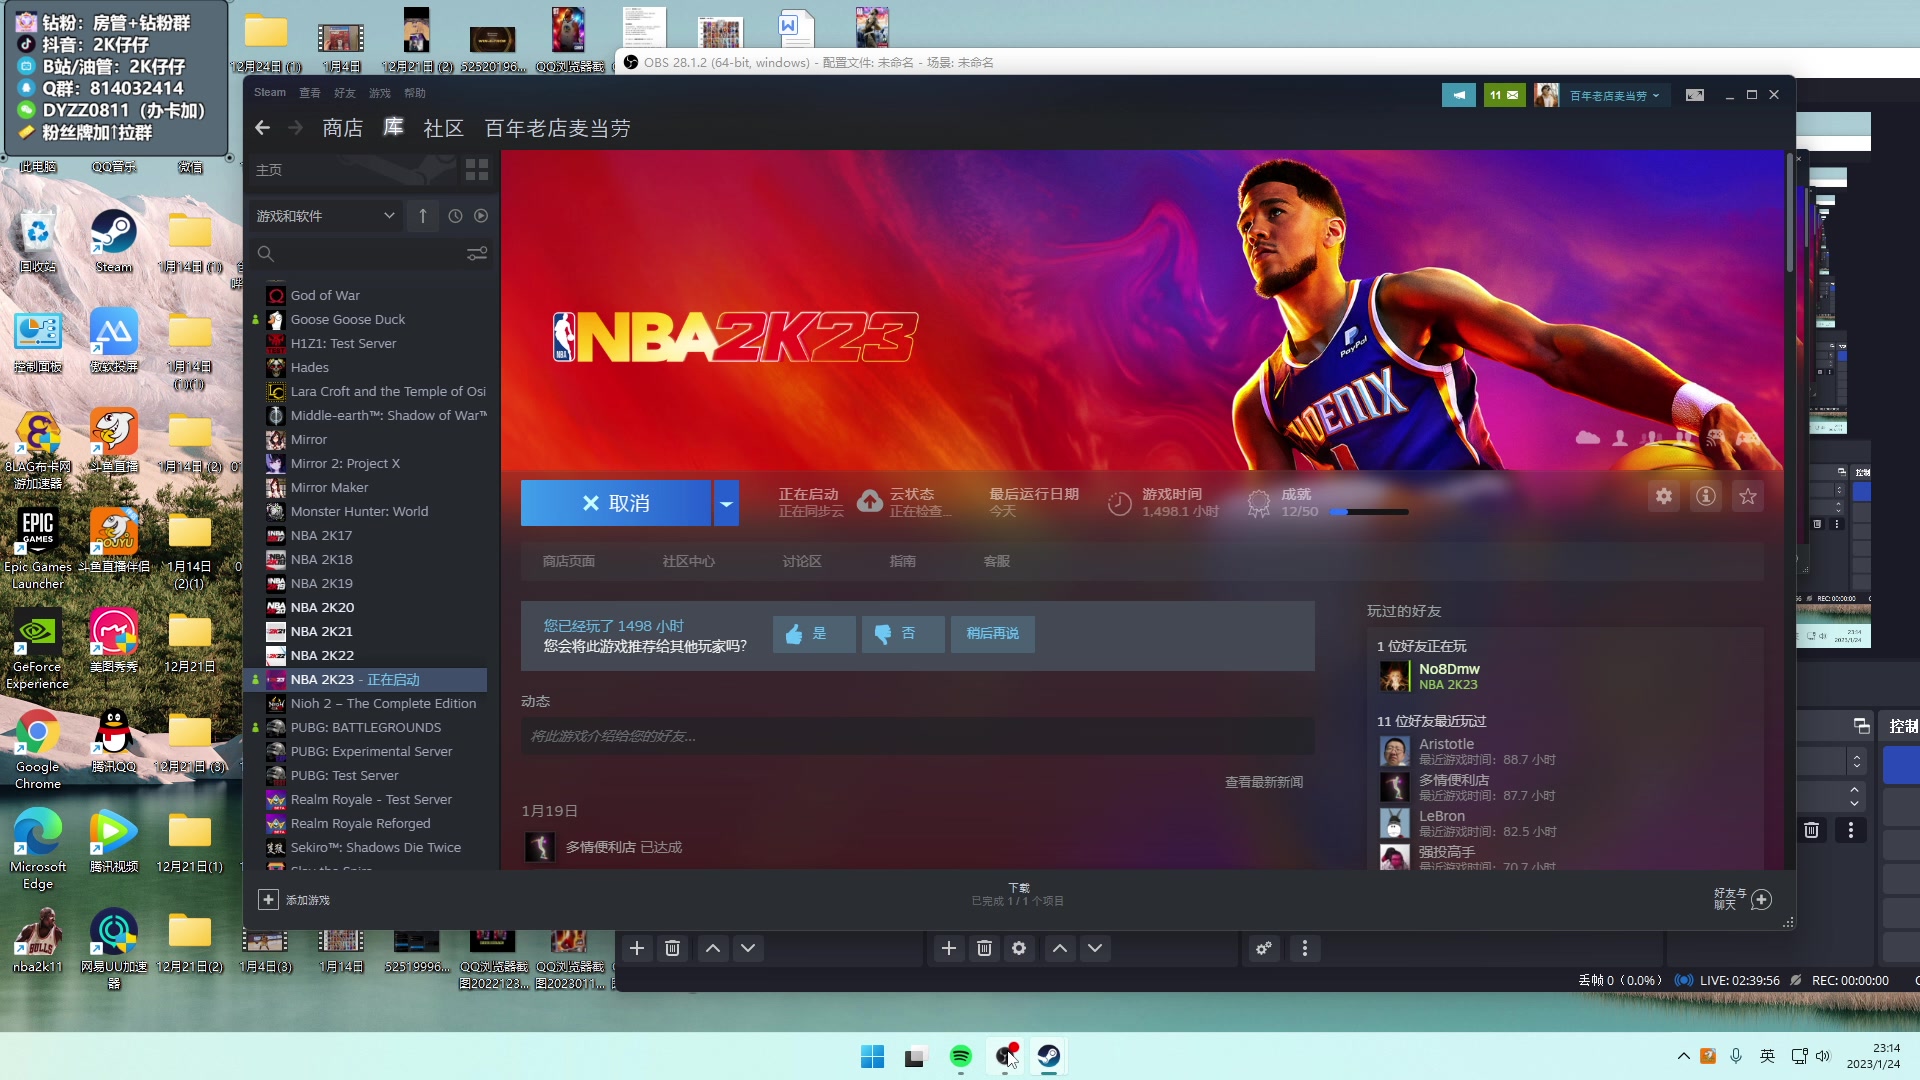The width and height of the screenshot is (1920, 1080).
Task: Open OBS audio mixer three-dot menu
Action: tap(1305, 948)
